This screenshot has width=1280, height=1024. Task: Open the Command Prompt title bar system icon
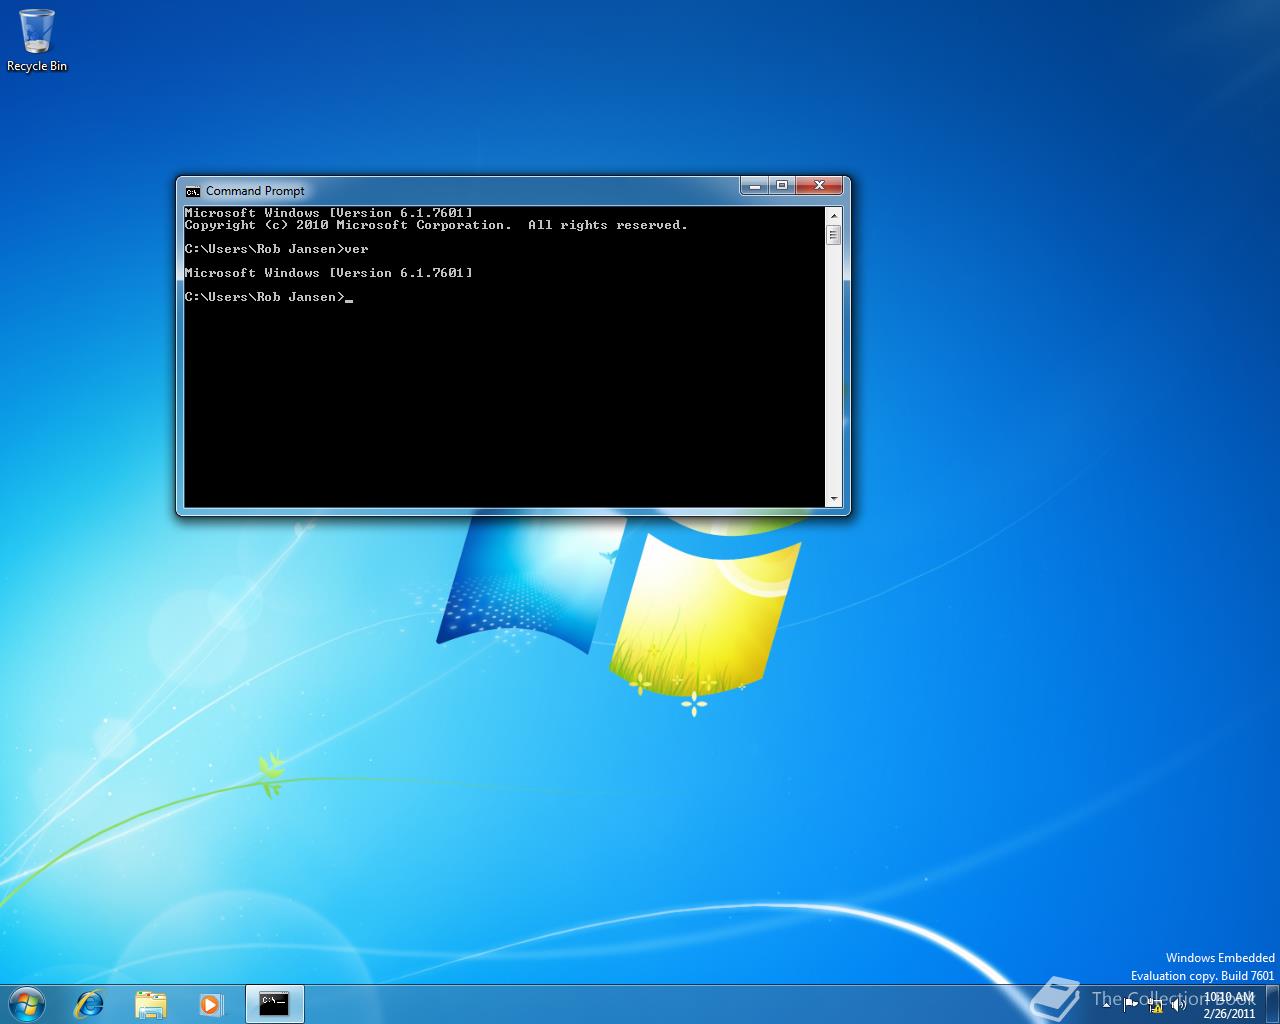193,191
